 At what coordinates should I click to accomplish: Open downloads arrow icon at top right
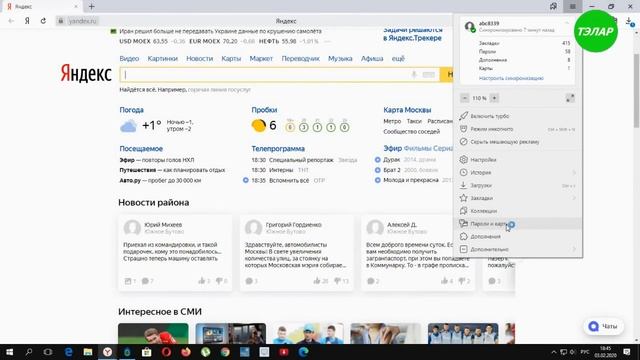[x=629, y=22]
